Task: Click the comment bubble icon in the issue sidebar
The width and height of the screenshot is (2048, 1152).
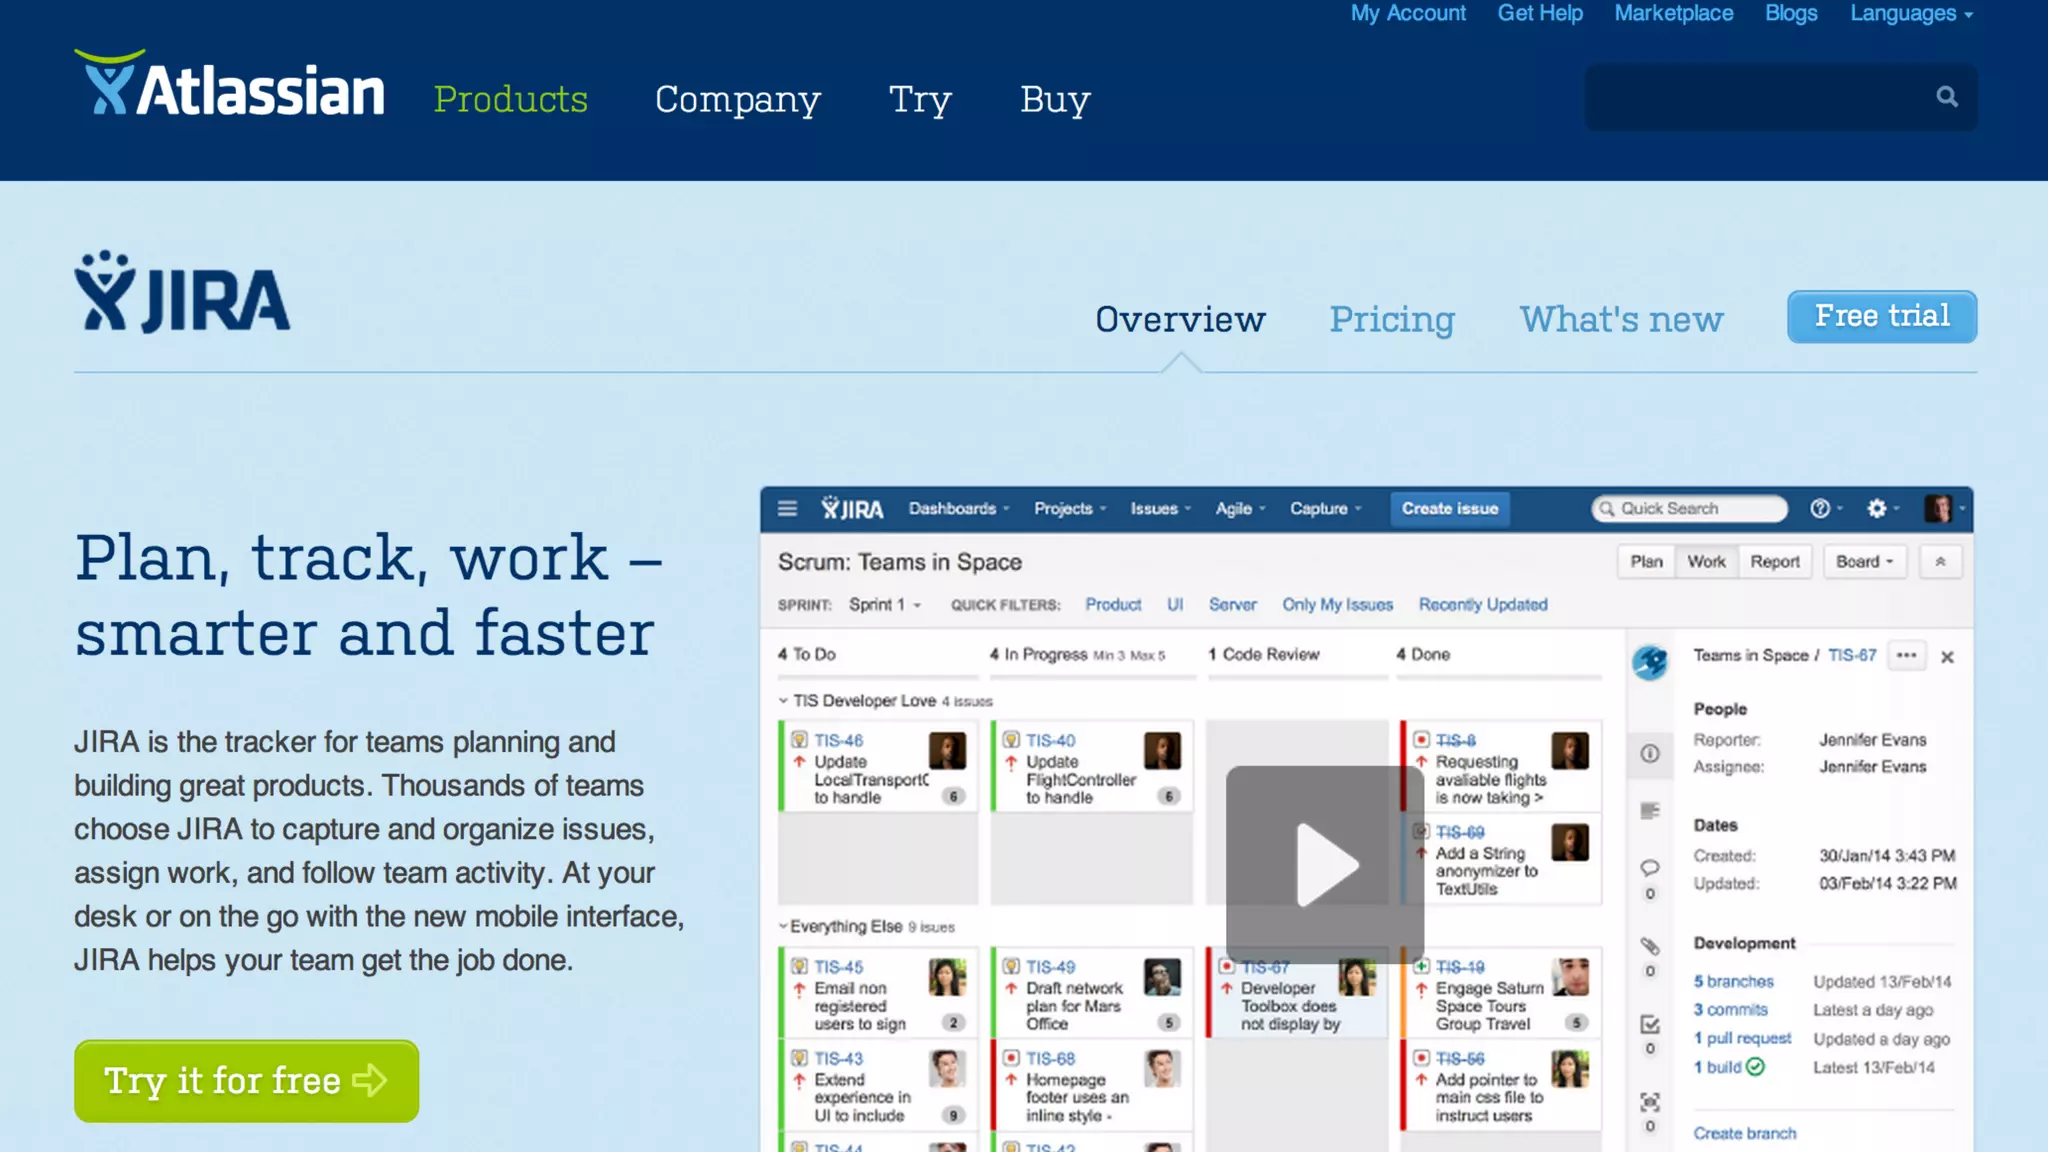Action: click(1650, 868)
